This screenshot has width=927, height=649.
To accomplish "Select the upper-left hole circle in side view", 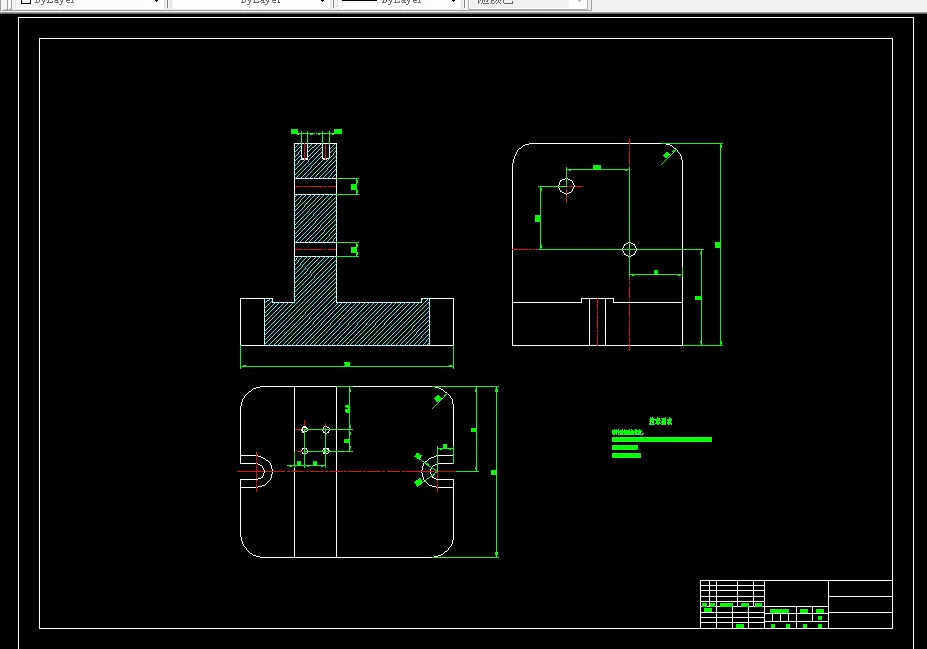I will tap(566, 186).
